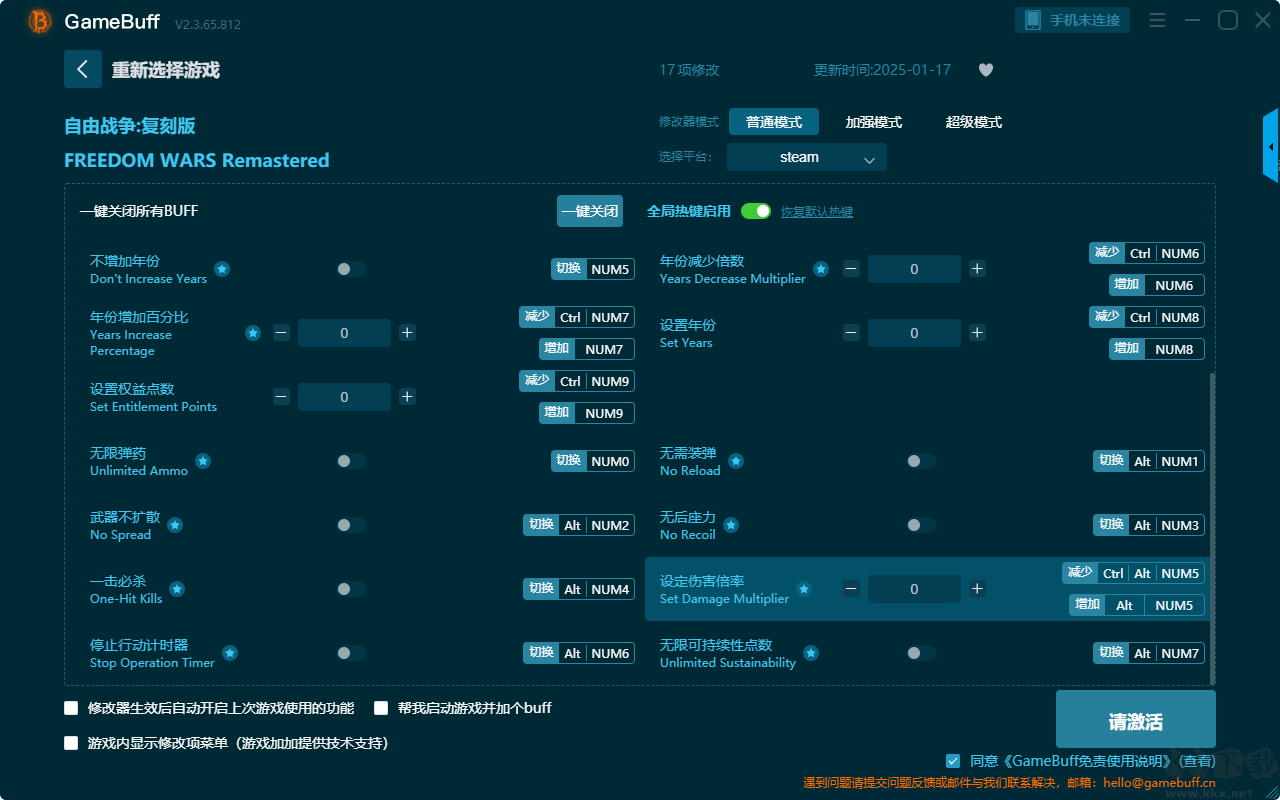Click the GameBuff logo icon
The height and width of the screenshot is (800, 1280).
[x=40, y=21]
